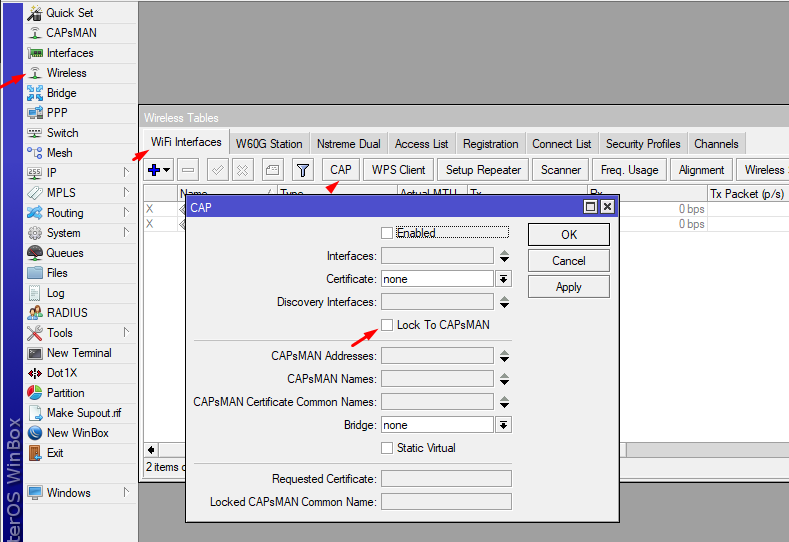The width and height of the screenshot is (789, 542).
Task: Open the Bridge dropdown arrow
Action: coord(504,425)
